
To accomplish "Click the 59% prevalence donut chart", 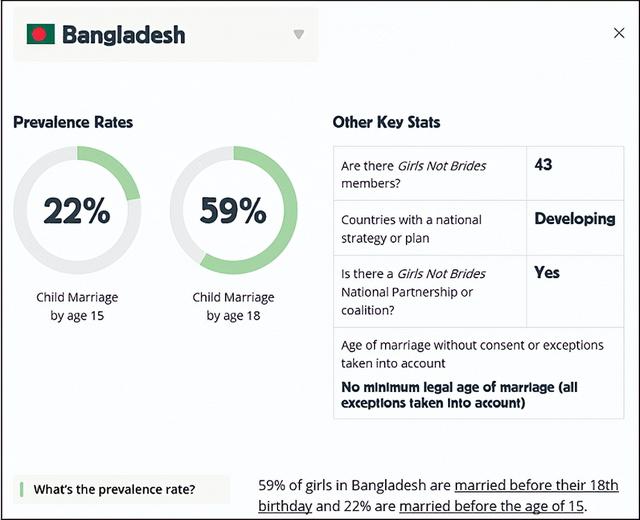I will [233, 210].
